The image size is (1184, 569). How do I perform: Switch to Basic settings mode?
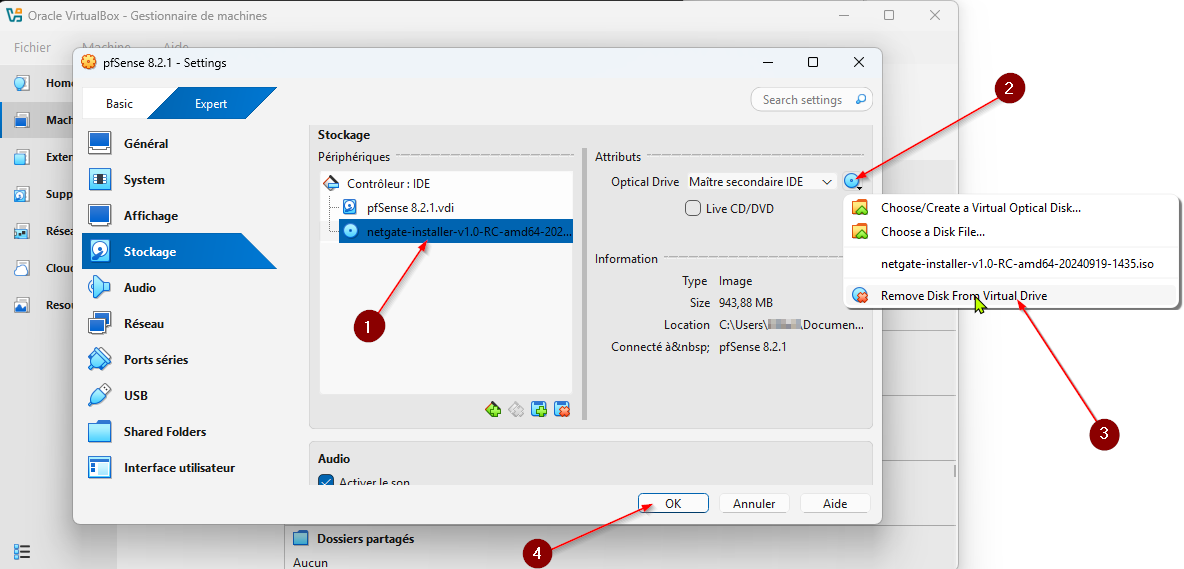pyautogui.click(x=119, y=104)
